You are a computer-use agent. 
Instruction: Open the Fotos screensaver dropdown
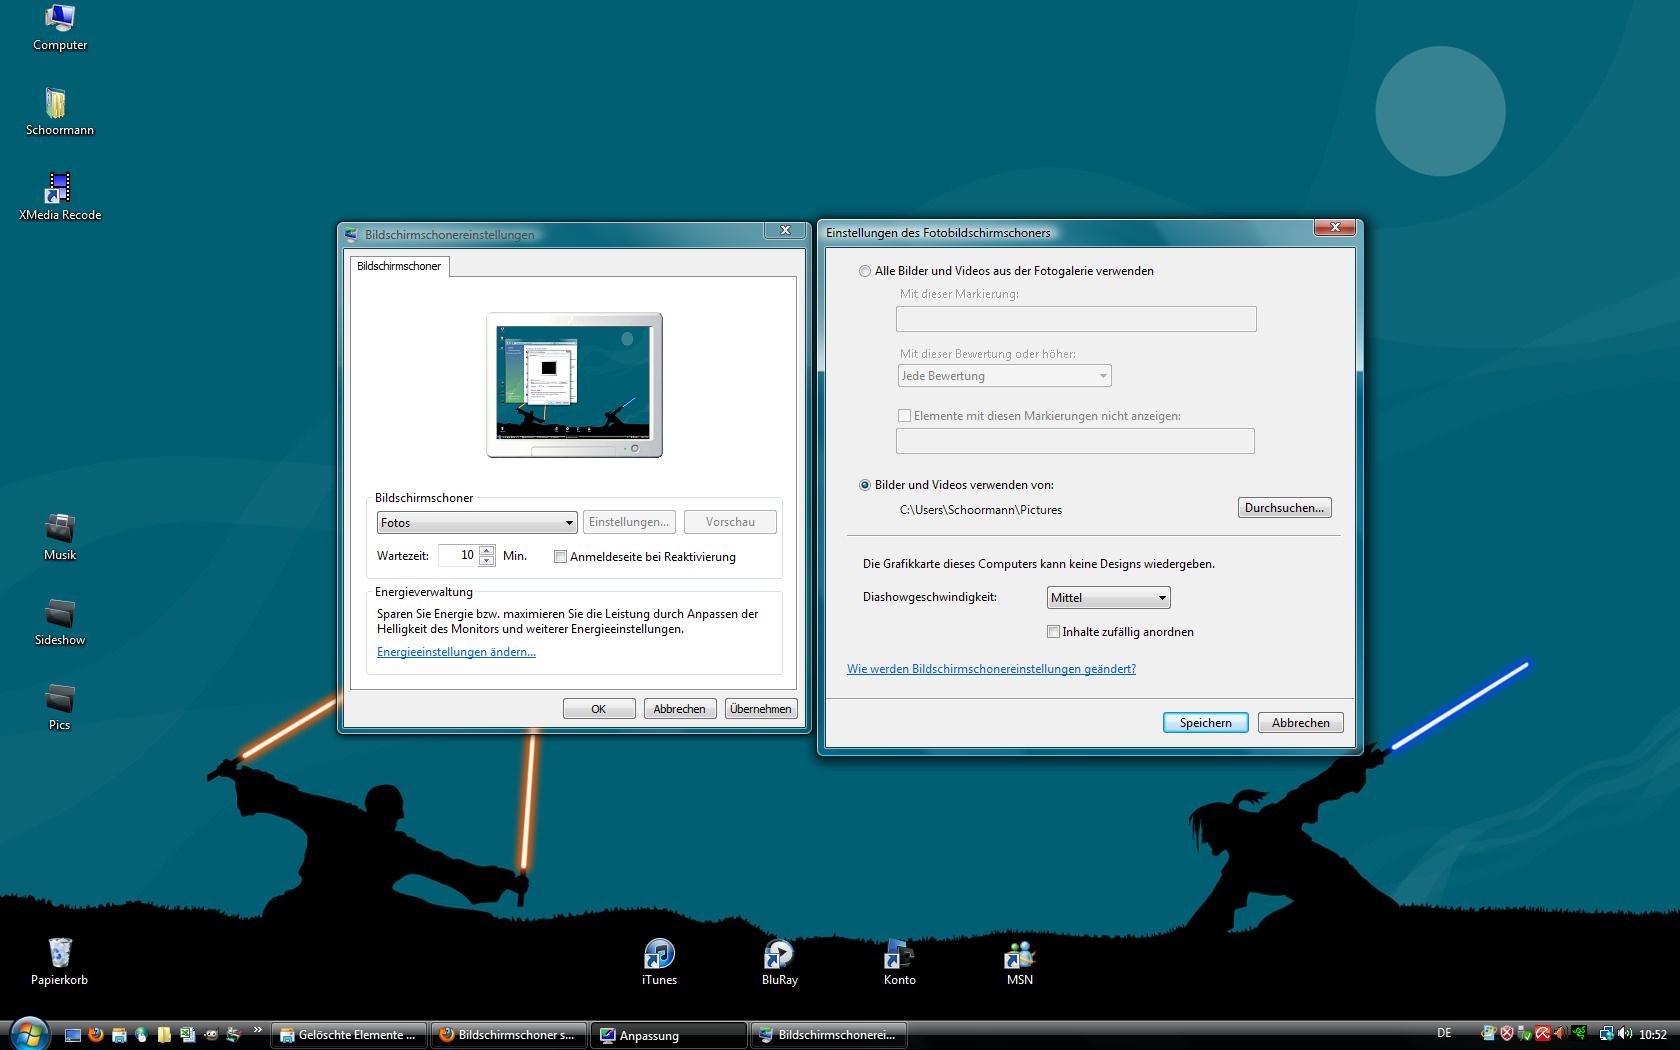pyautogui.click(x=477, y=522)
